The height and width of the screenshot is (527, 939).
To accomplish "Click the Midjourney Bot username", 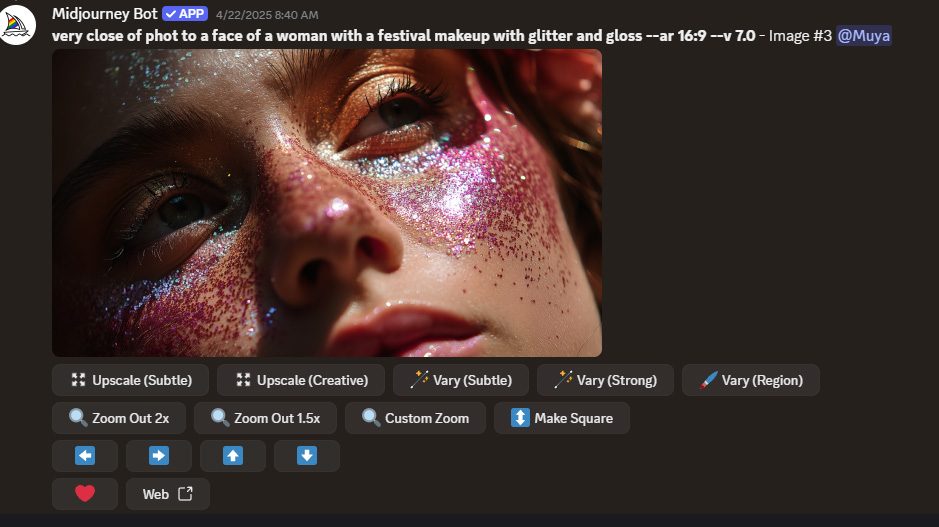I will (x=104, y=14).
